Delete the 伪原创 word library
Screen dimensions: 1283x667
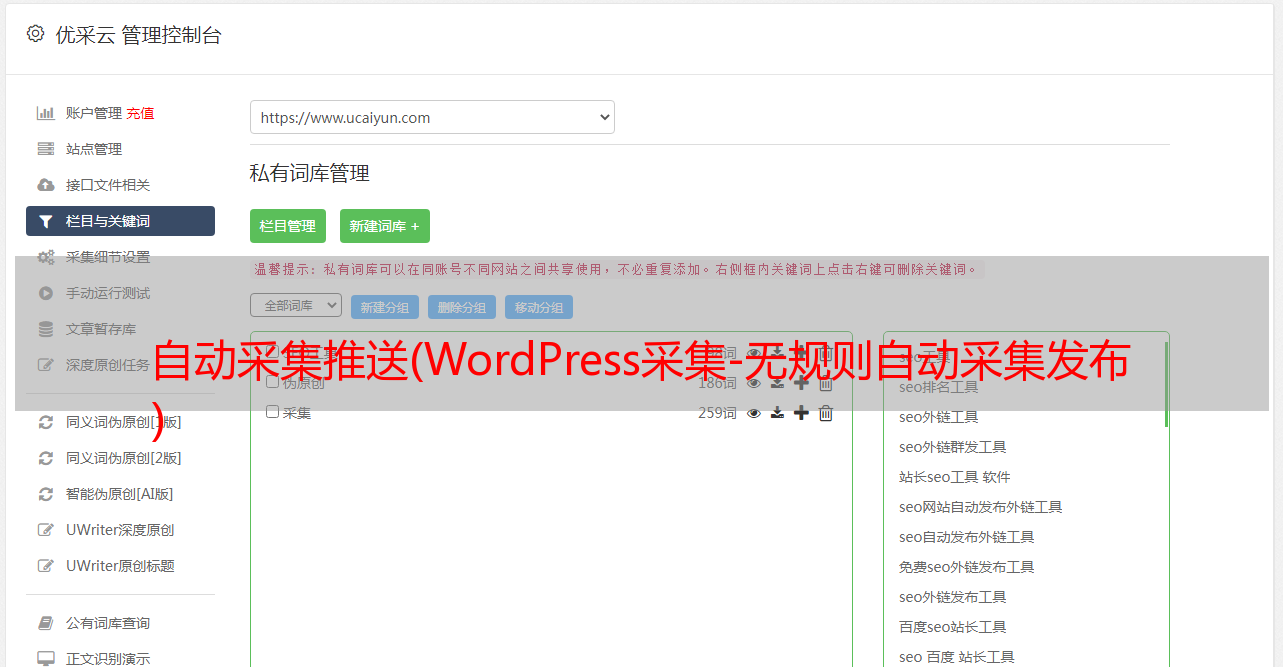point(826,383)
